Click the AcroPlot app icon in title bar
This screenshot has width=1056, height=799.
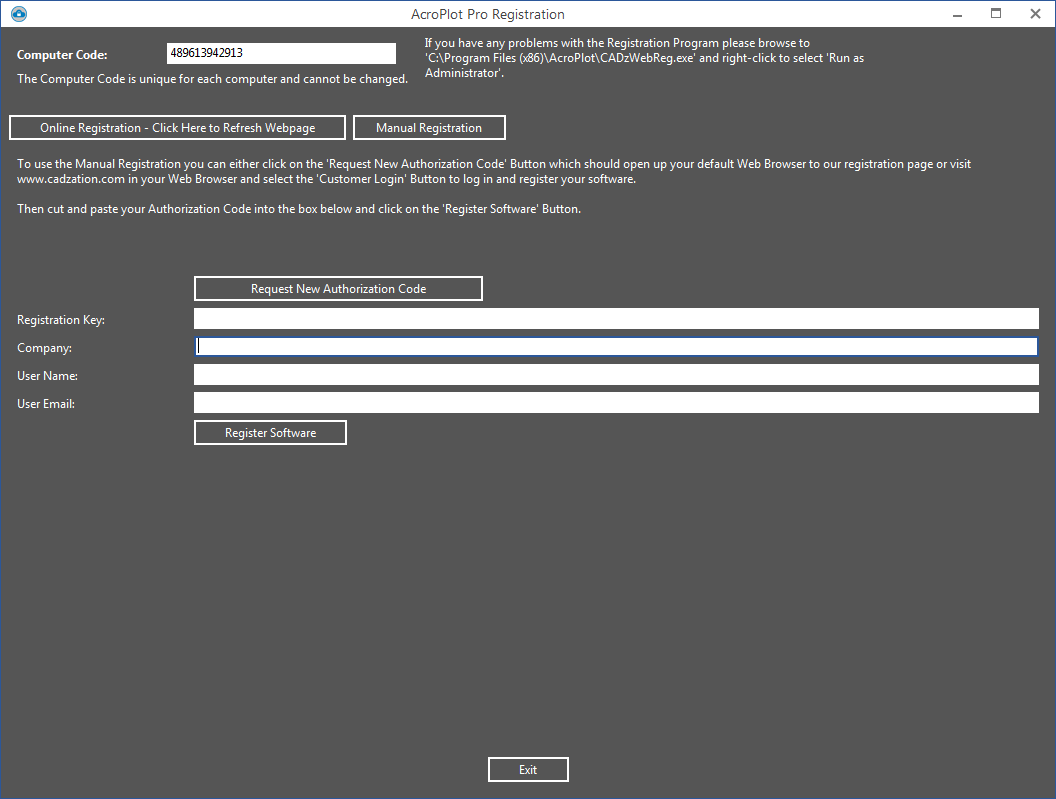(19, 13)
